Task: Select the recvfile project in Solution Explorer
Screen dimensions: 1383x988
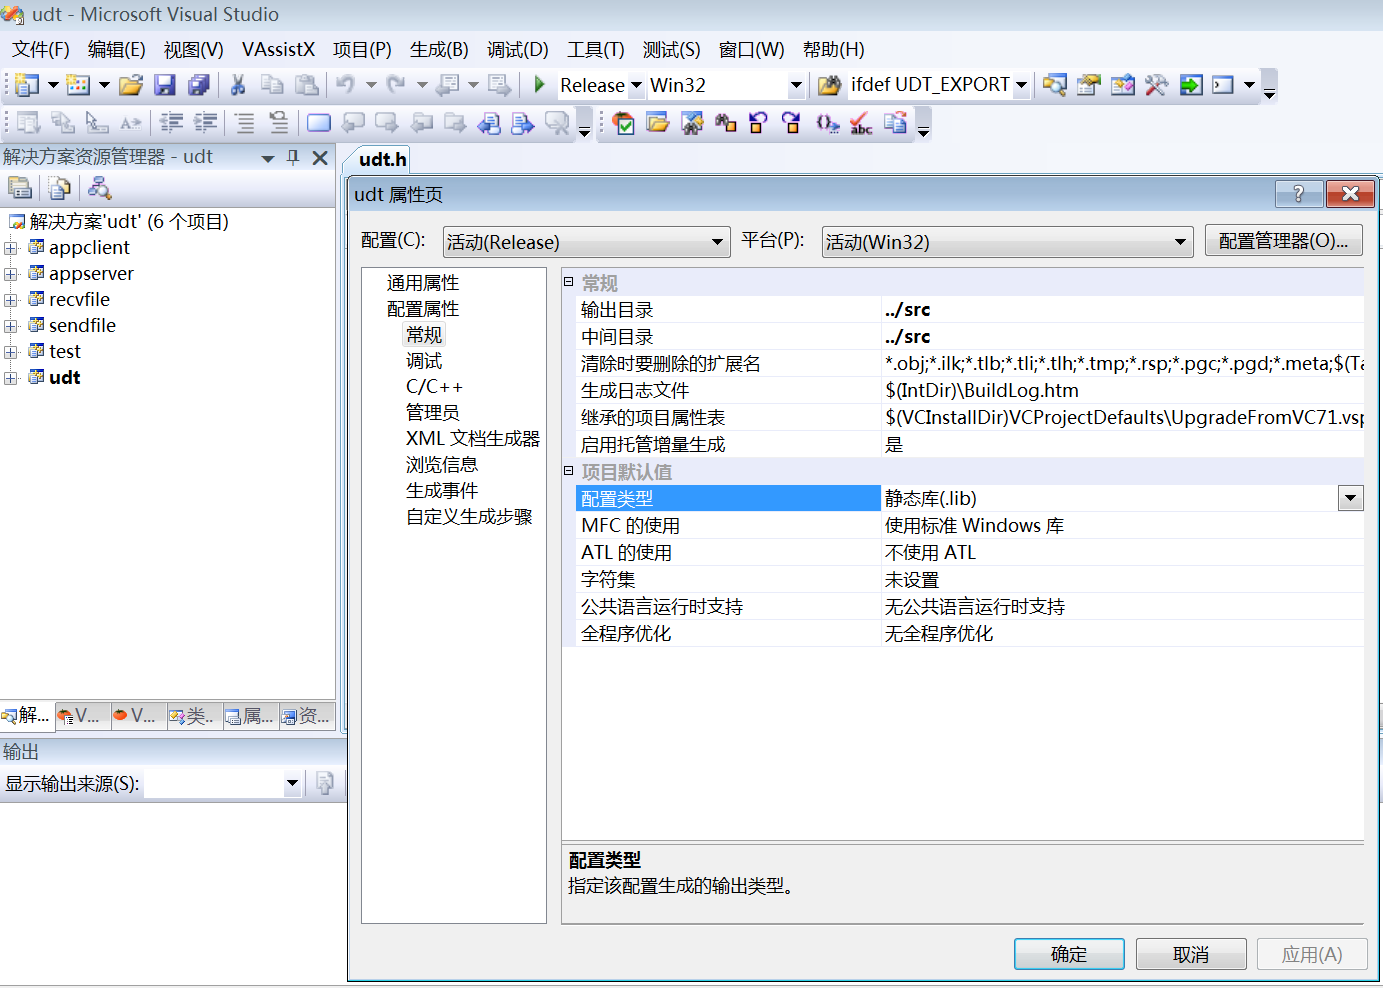Action: click(x=79, y=300)
